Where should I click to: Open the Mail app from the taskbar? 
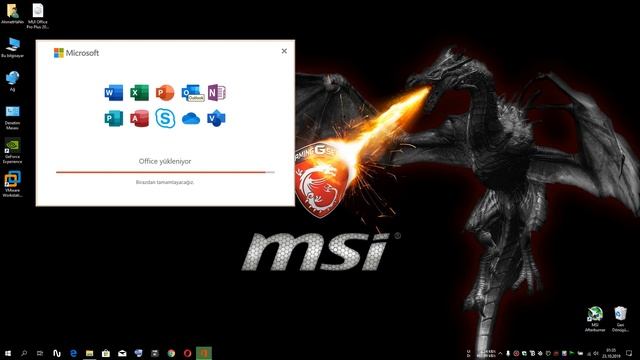pyautogui.click(x=122, y=353)
